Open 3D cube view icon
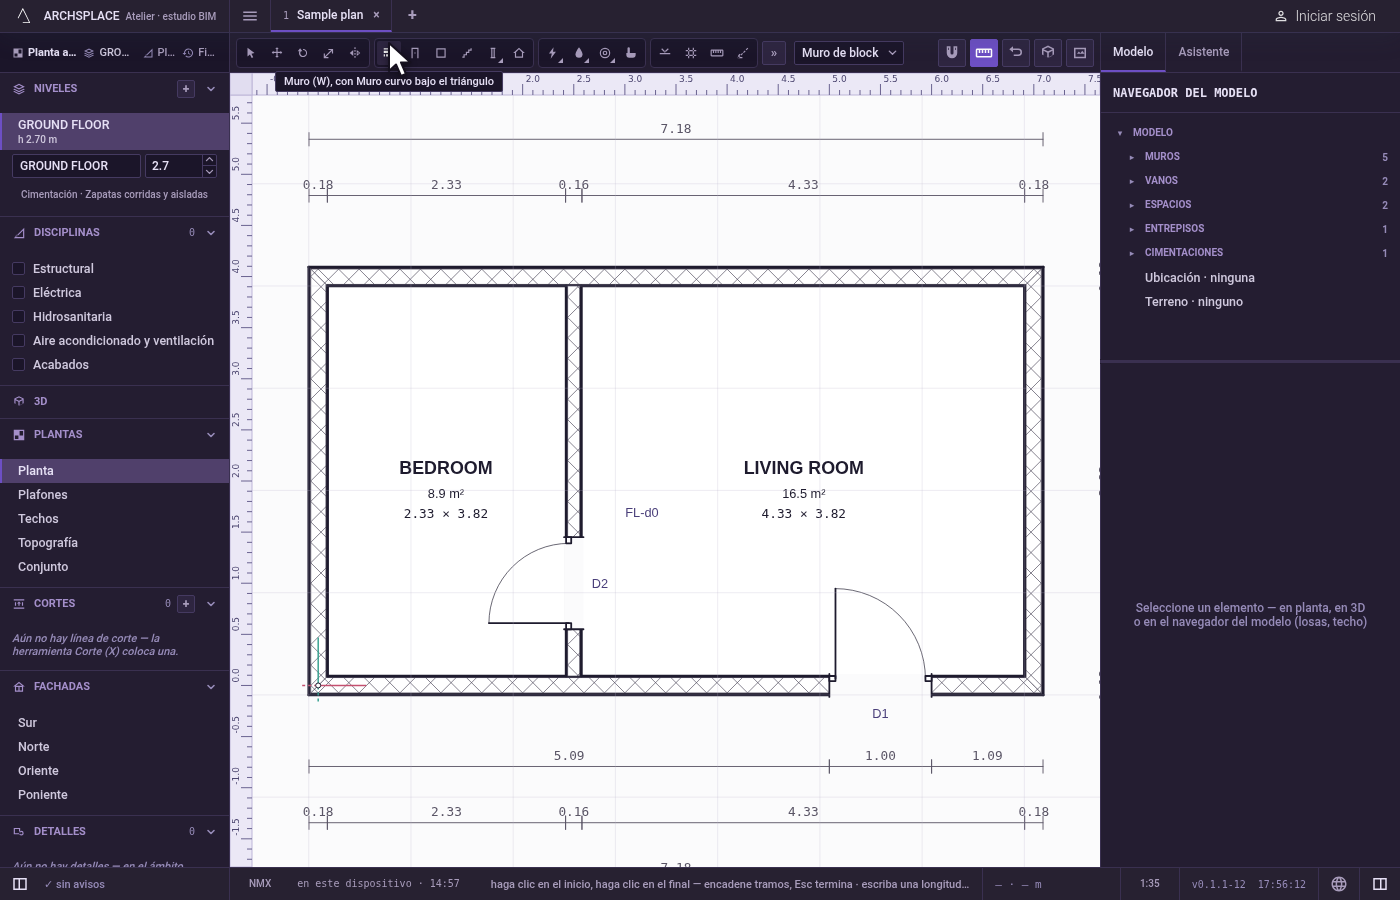This screenshot has width=1400, height=900. click(x=1047, y=52)
